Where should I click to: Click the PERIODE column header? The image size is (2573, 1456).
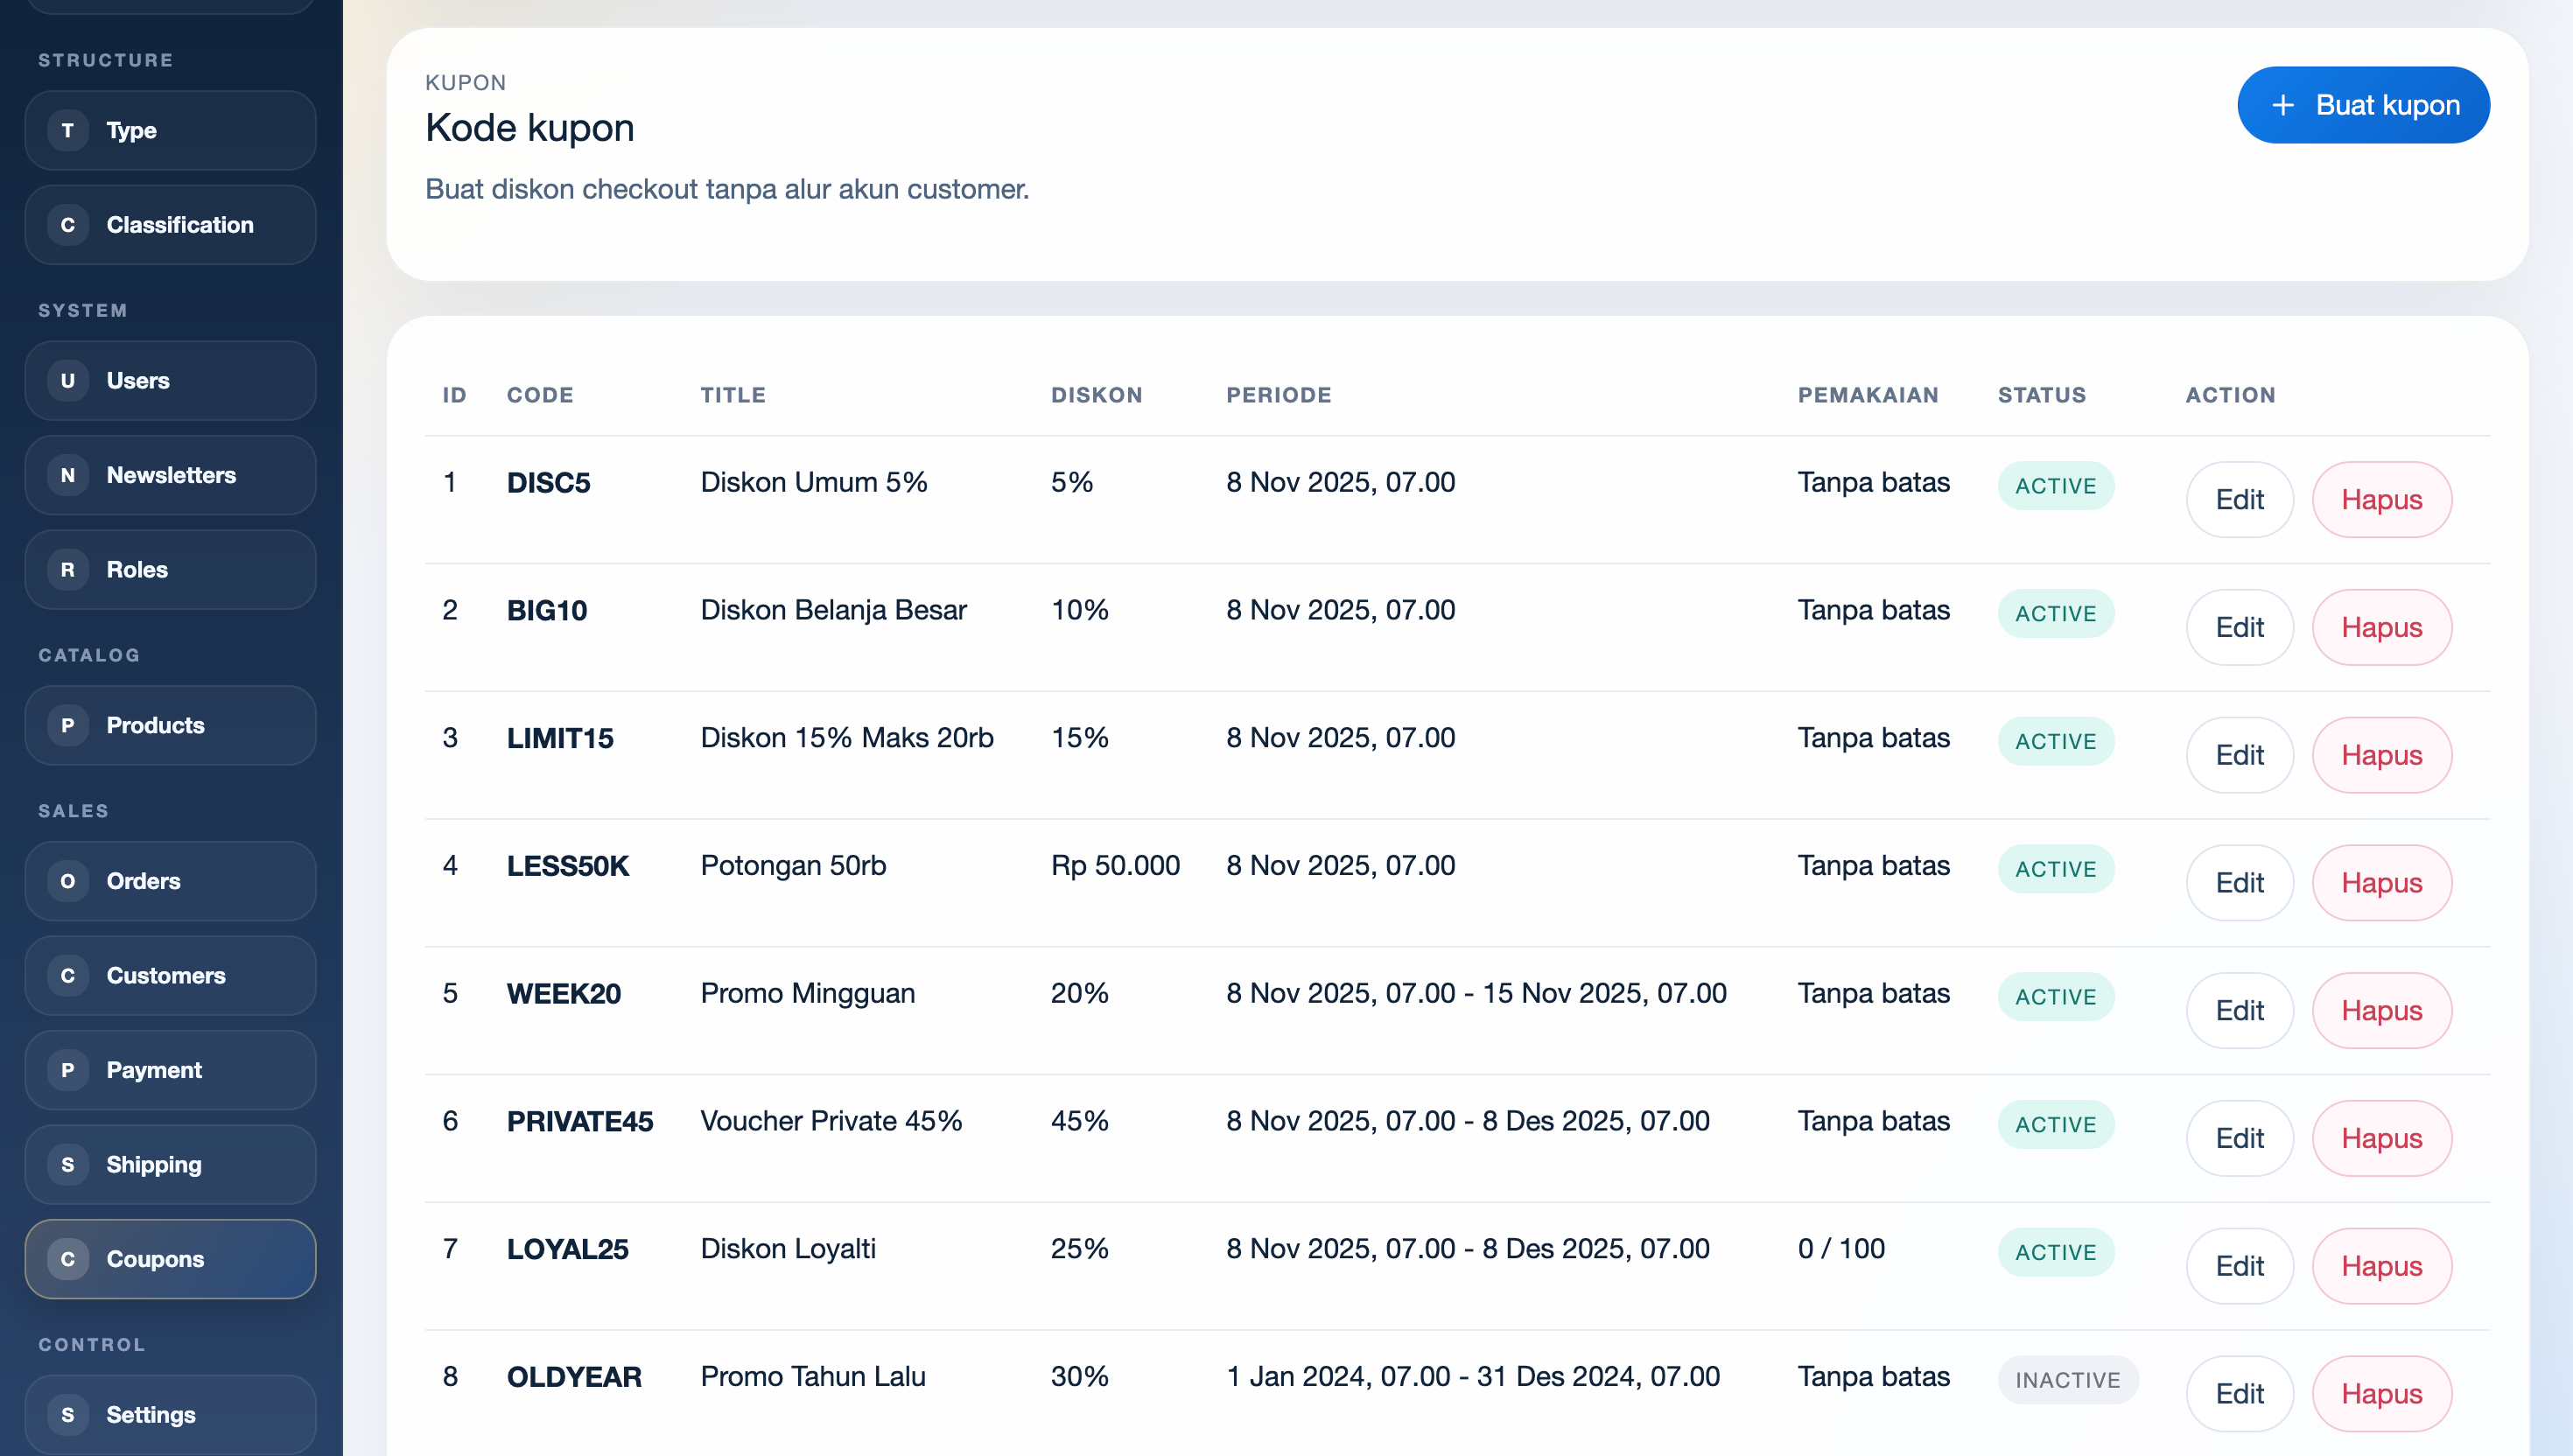pyautogui.click(x=1278, y=395)
